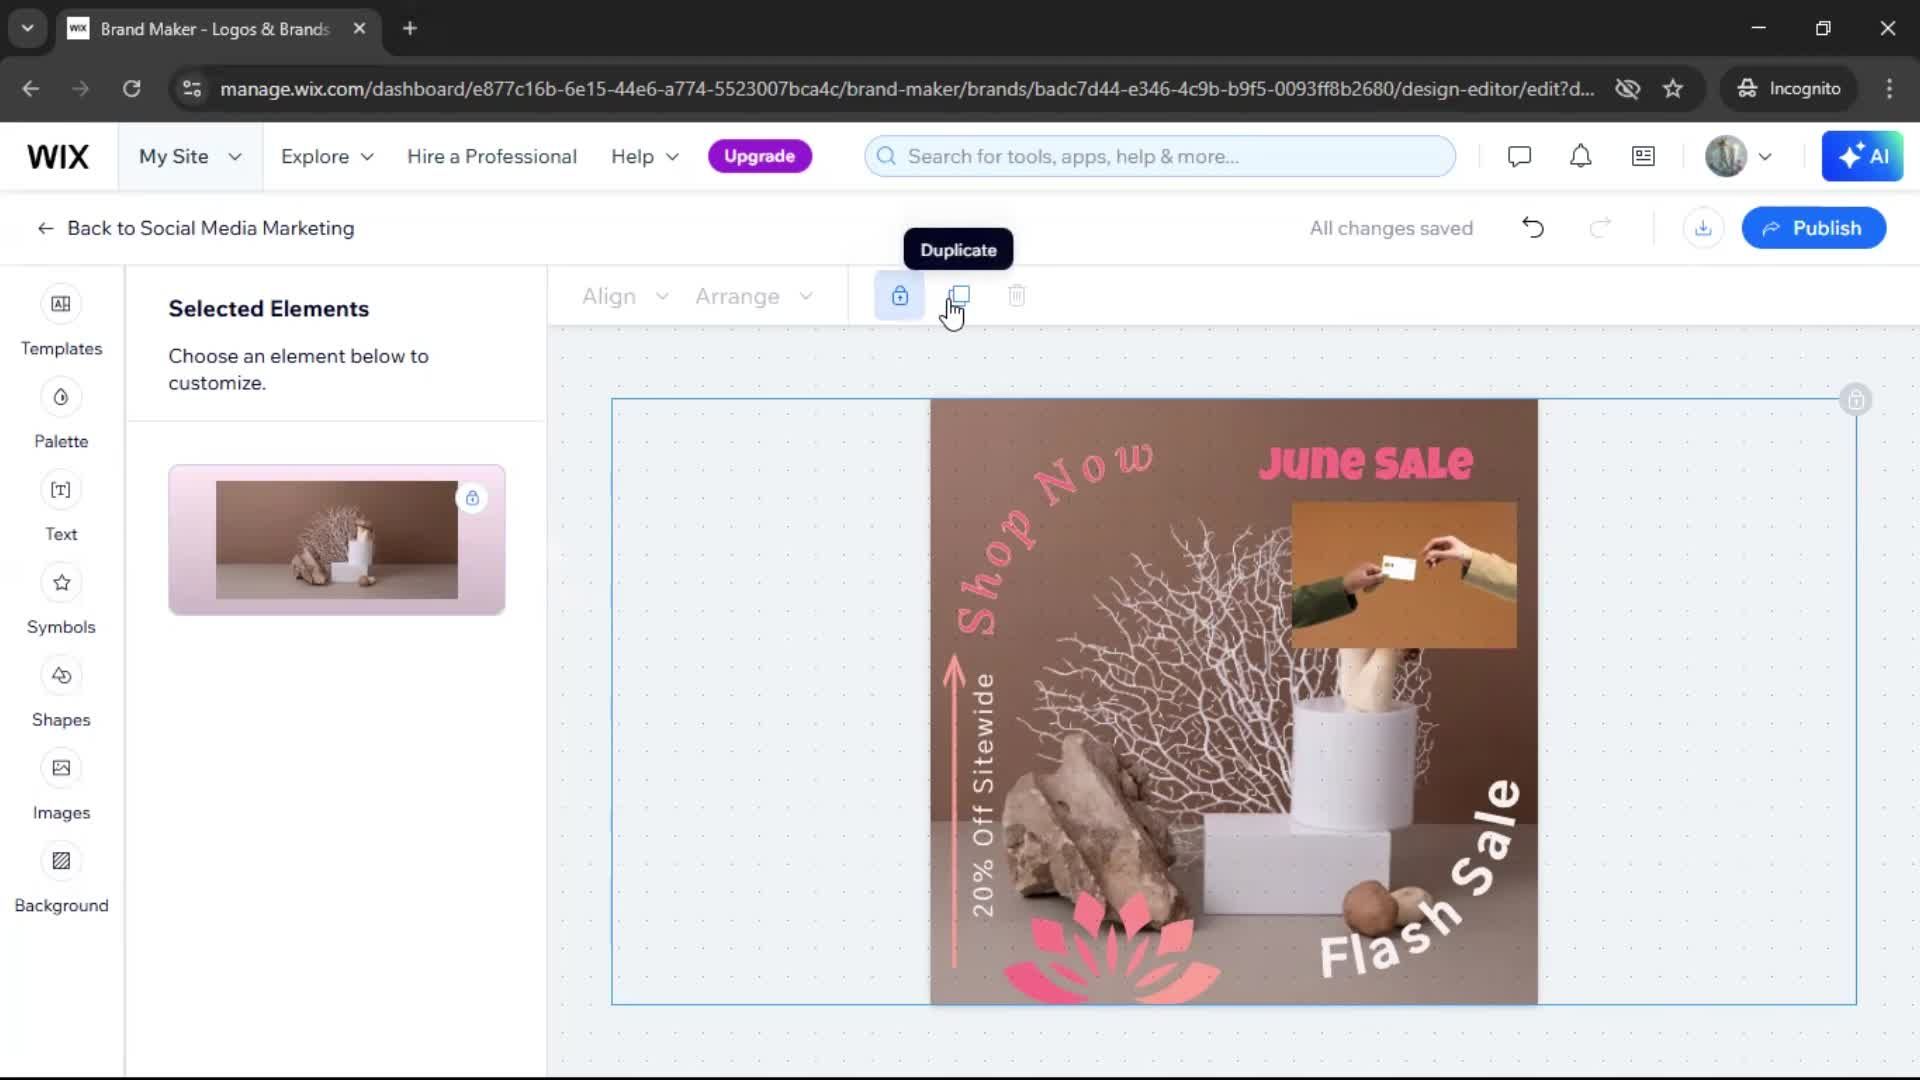
Task: Click the Duplicate icon
Action: (x=959, y=296)
